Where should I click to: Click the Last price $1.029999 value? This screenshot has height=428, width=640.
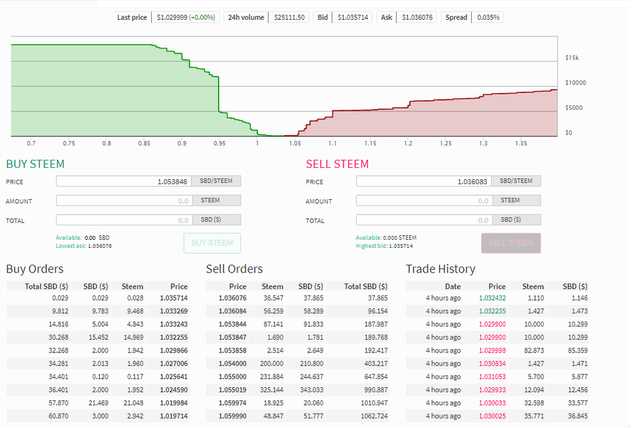[186, 18]
